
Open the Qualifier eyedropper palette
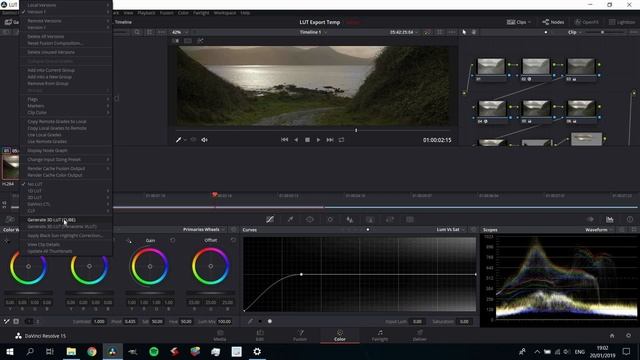(x=290, y=220)
